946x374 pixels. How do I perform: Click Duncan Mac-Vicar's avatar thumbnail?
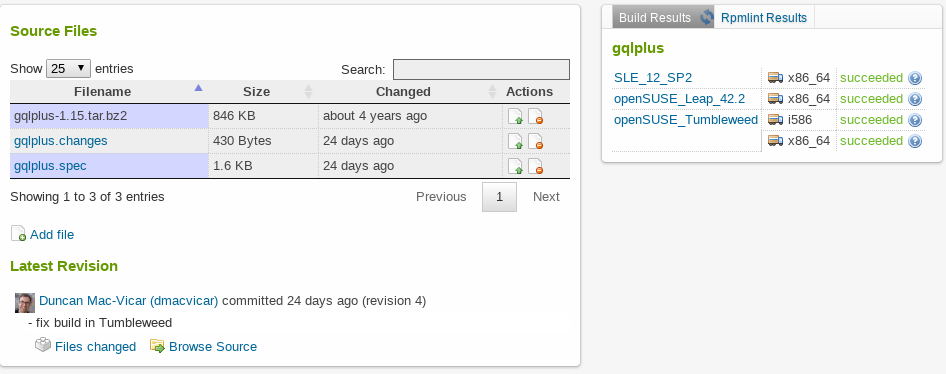pyautogui.click(x=25, y=303)
